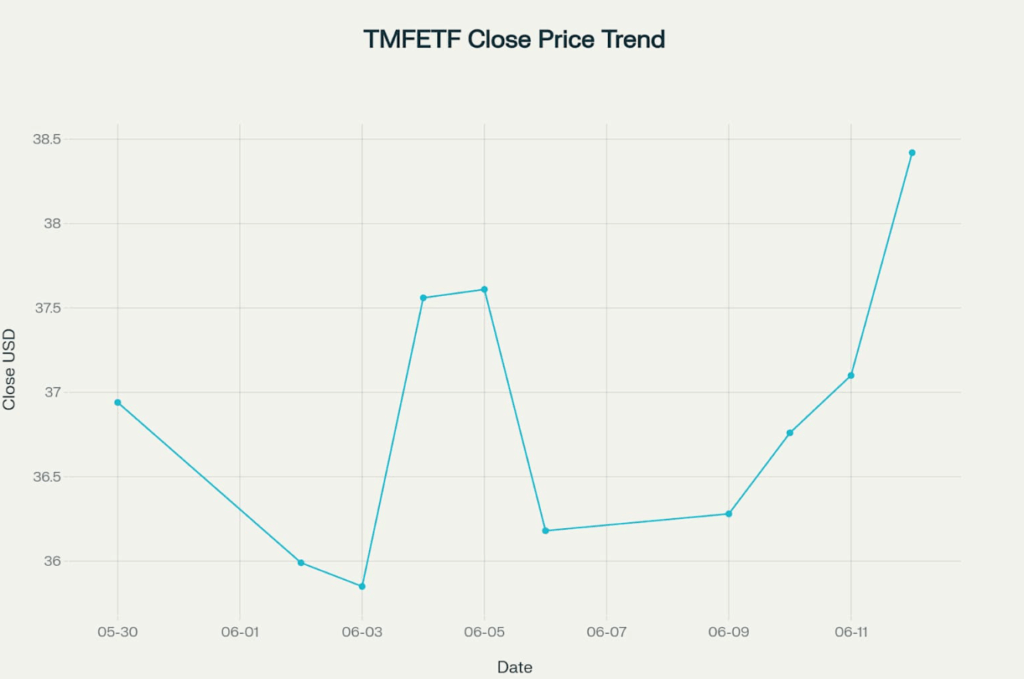
Task: Click the Date x-axis title
Action: 514,667
